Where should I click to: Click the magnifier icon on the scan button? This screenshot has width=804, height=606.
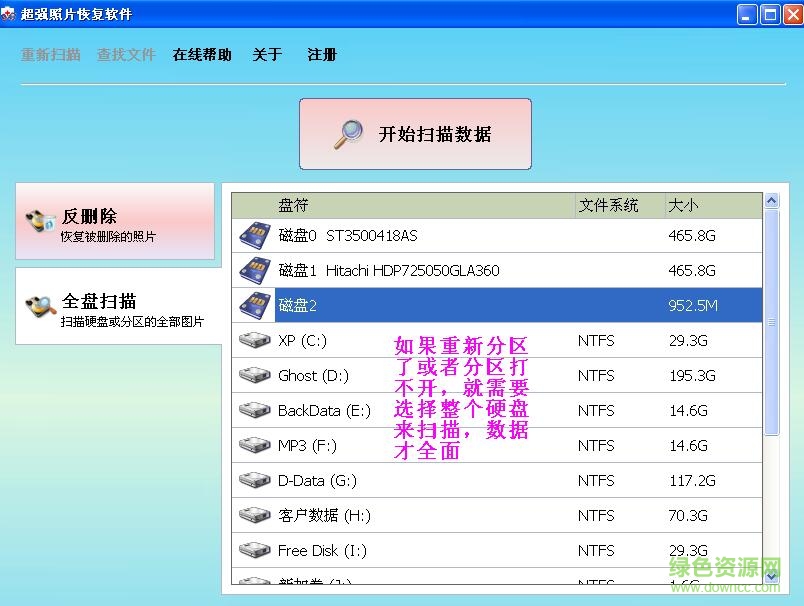(350, 133)
